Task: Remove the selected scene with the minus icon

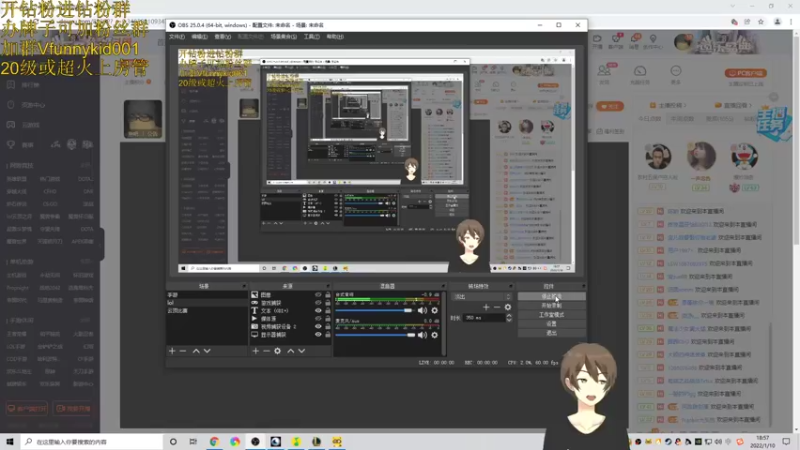Action: [x=183, y=351]
